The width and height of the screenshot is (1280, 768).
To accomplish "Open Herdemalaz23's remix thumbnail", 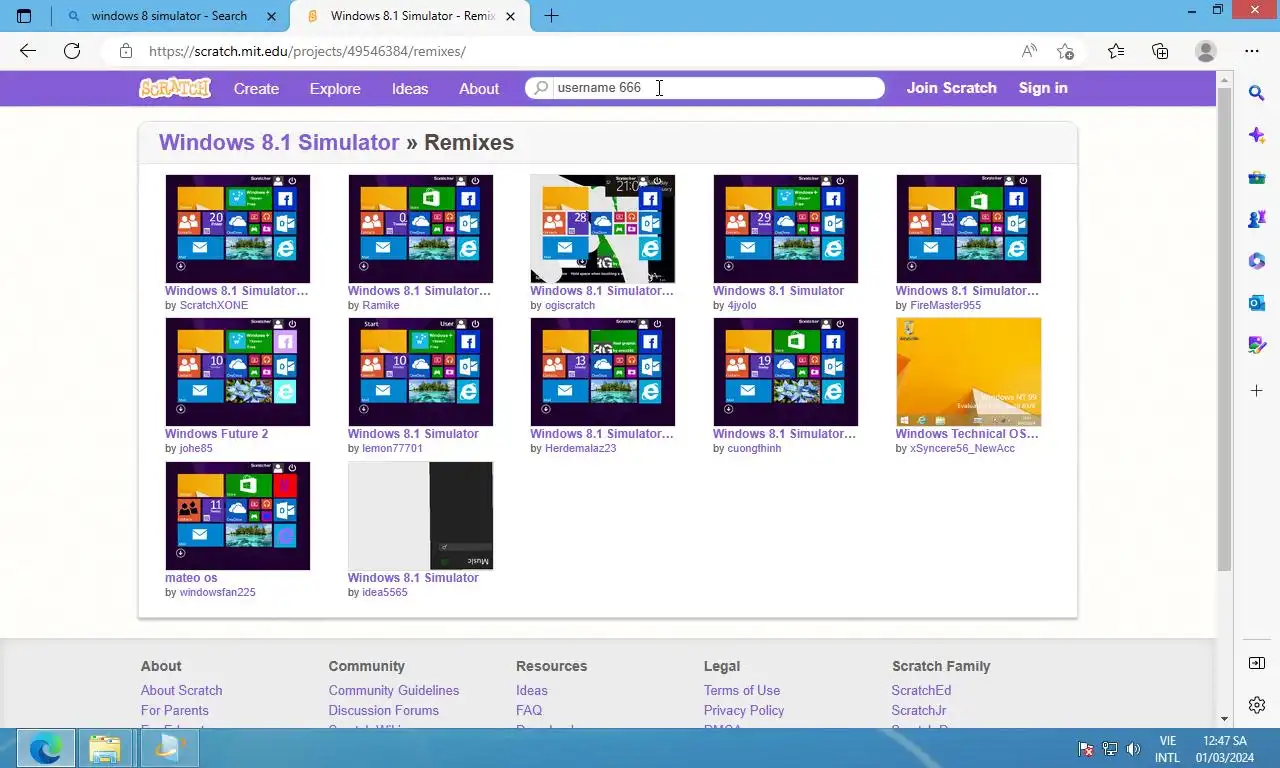I will tap(603, 372).
